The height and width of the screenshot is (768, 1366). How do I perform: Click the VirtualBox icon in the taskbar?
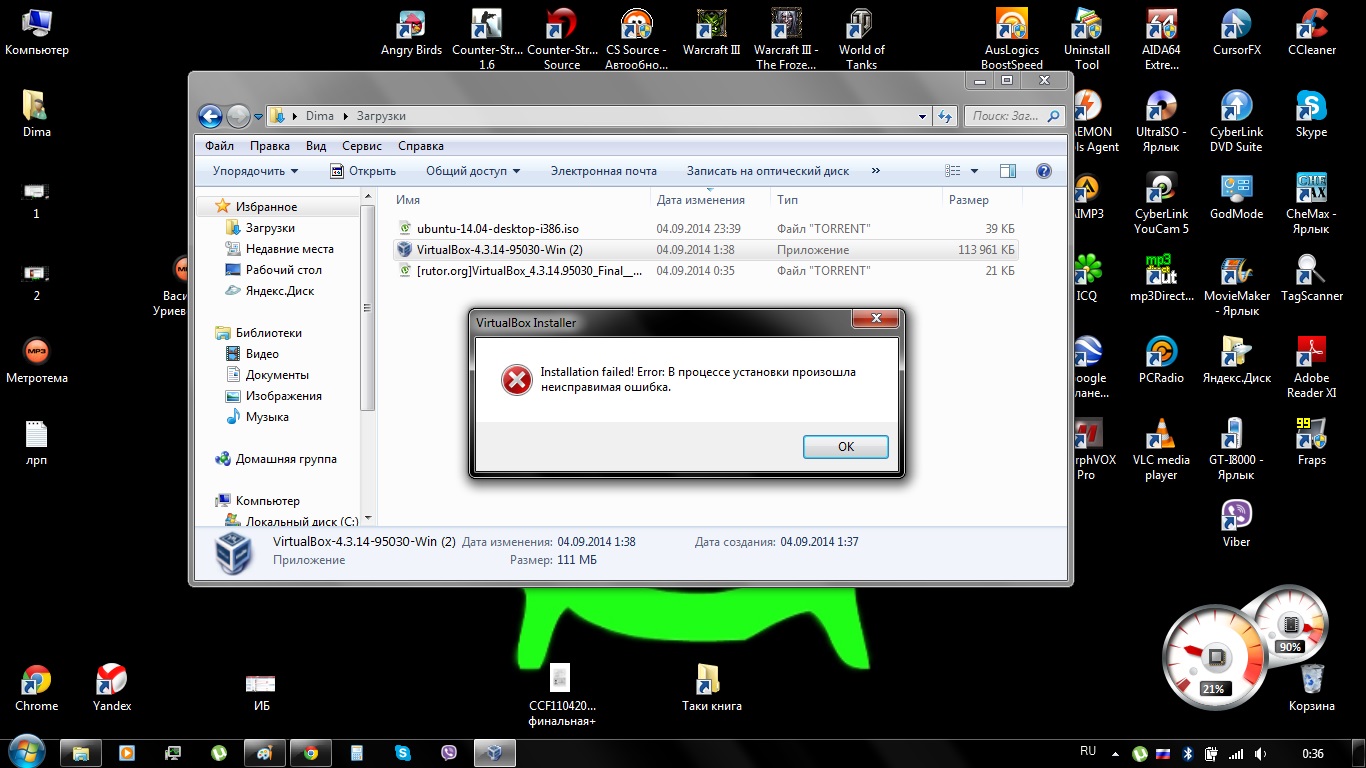(x=493, y=753)
